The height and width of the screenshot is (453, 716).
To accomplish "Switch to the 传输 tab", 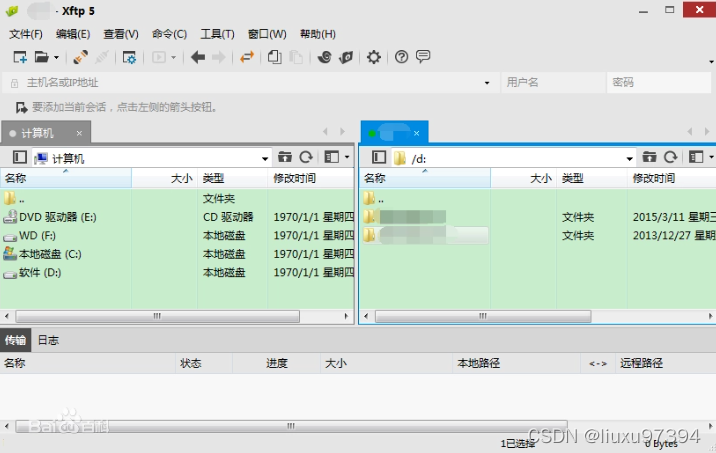I will pyautogui.click(x=16, y=340).
